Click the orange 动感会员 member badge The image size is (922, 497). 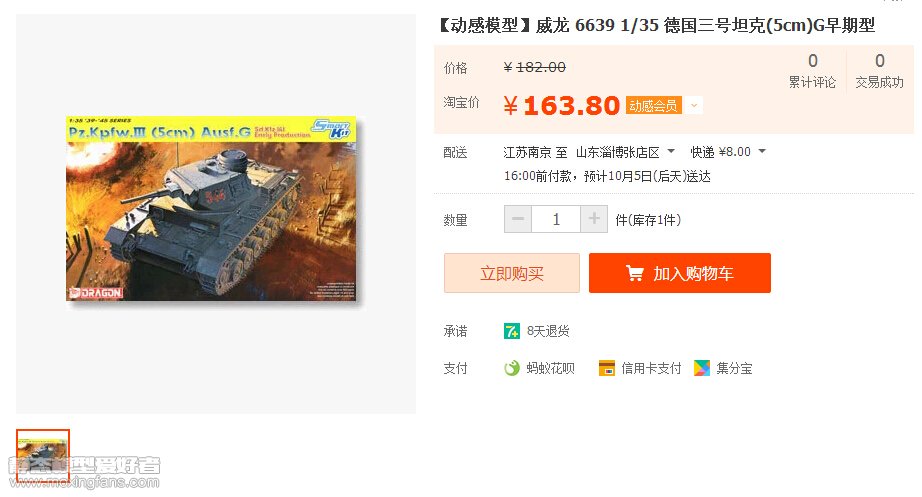pos(653,106)
